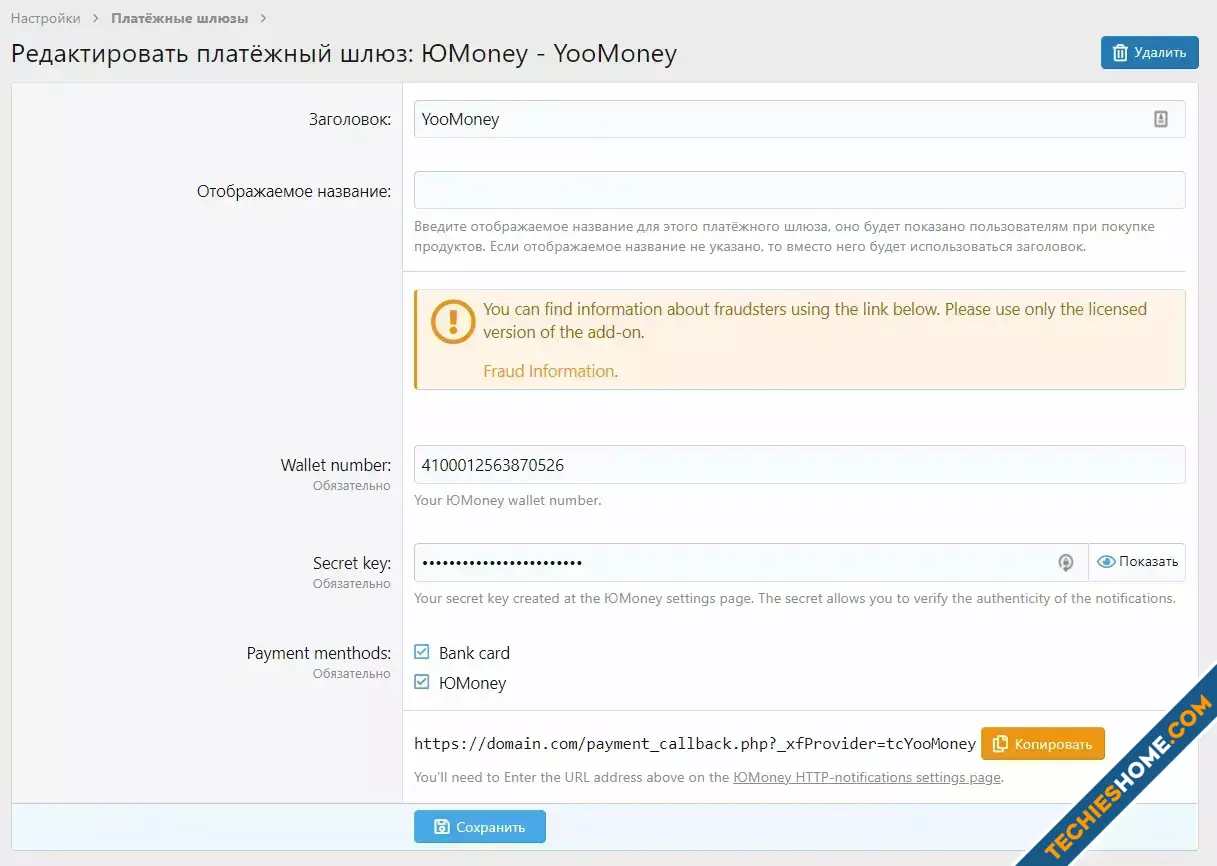Click the contact-card icon in Заголовок field
Image resolution: width=1217 pixels, height=866 pixels.
point(1161,119)
